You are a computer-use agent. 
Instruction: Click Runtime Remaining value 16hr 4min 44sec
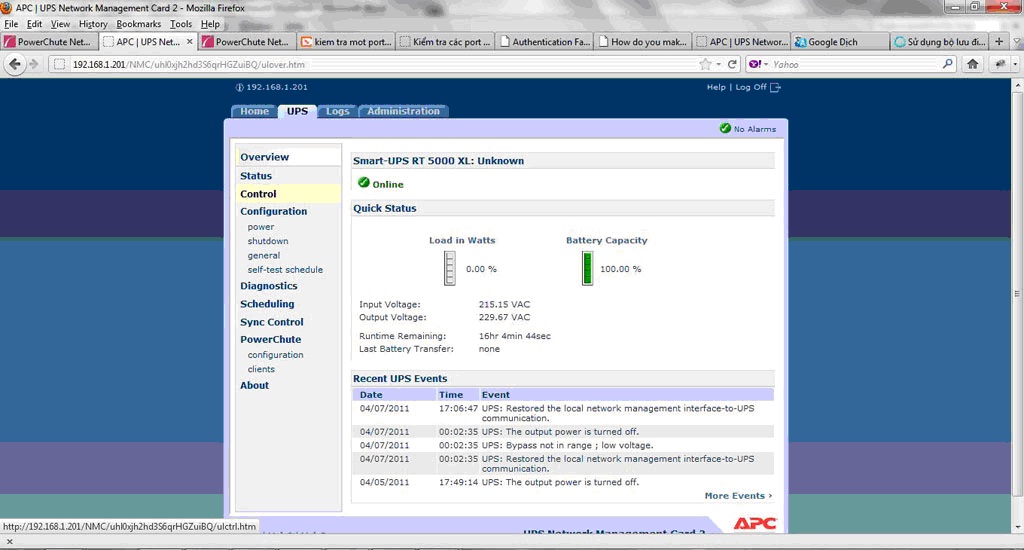(515, 336)
